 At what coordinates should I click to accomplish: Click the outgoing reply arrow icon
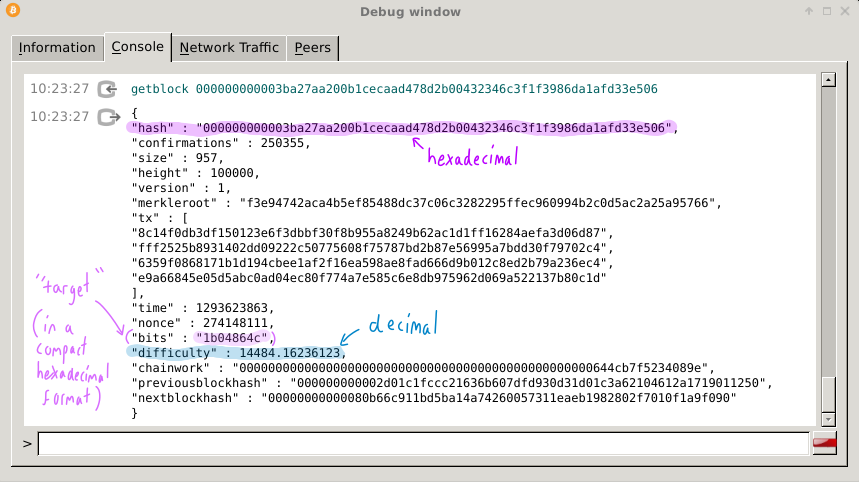pyautogui.click(x=108, y=117)
